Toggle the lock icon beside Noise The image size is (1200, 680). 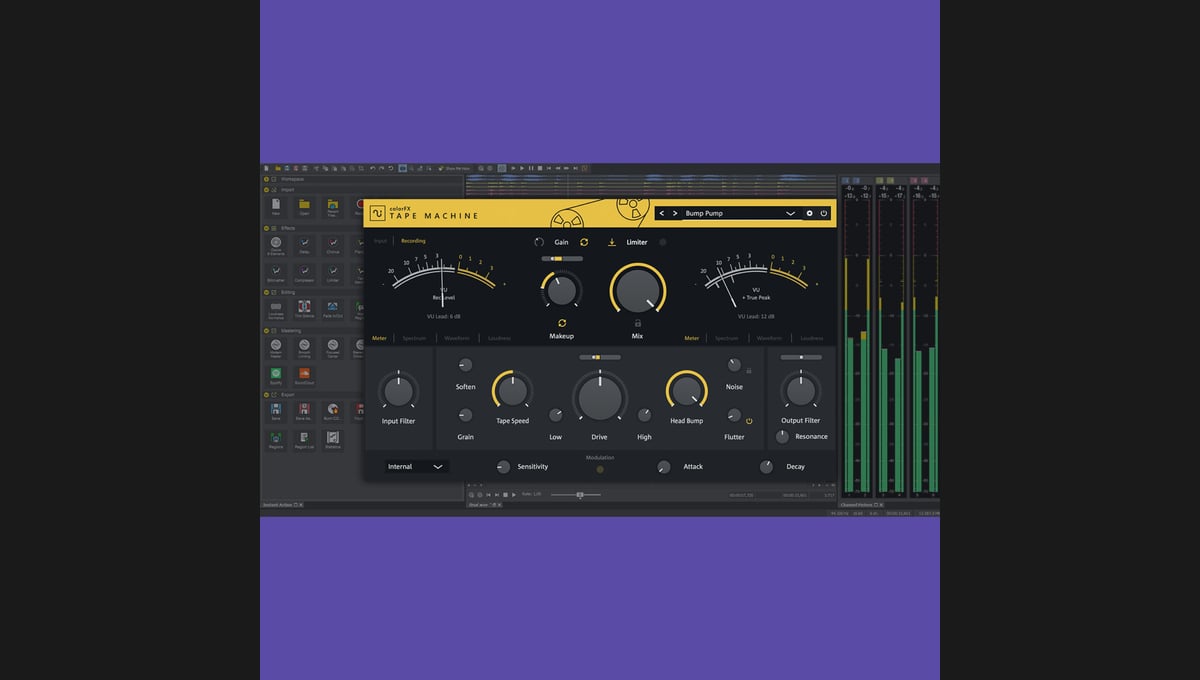pos(749,370)
